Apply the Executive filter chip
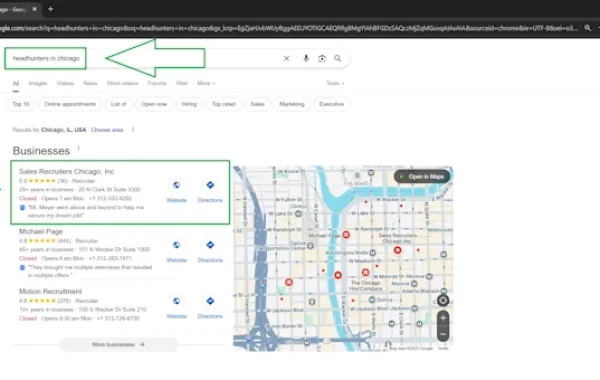This screenshot has height=380, width=600. point(331,104)
